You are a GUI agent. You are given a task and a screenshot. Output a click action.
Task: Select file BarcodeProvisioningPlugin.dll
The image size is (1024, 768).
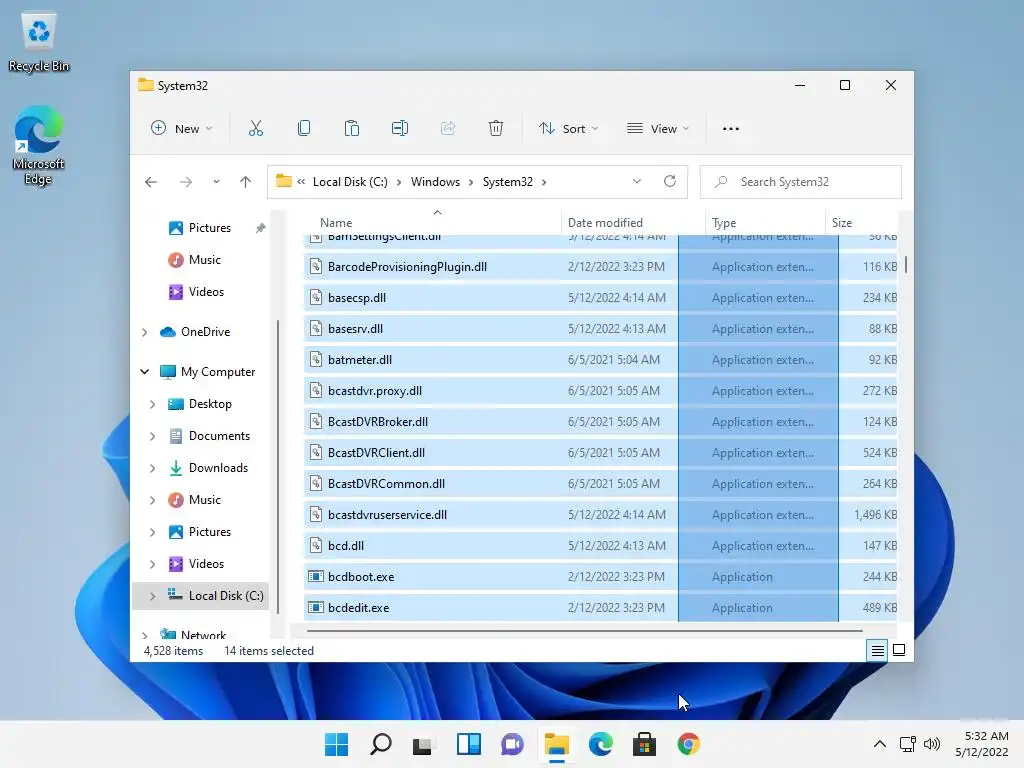click(600, 267)
